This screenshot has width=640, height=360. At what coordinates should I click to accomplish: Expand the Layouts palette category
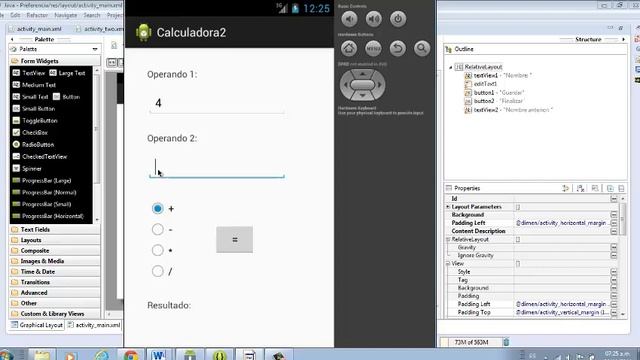click(x=55, y=240)
